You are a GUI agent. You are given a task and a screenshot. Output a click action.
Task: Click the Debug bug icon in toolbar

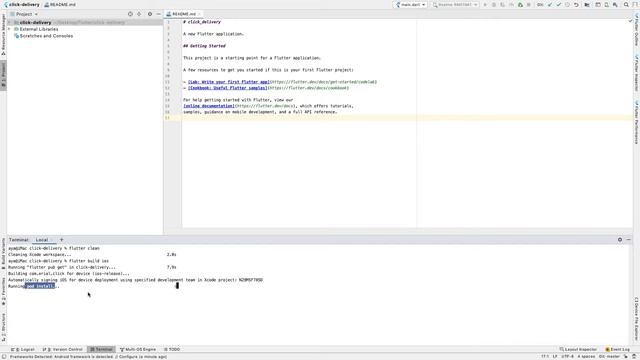(x=494, y=4)
